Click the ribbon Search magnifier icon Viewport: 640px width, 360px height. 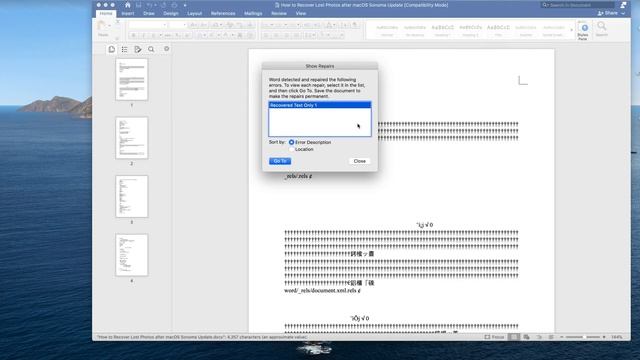(601, 27)
